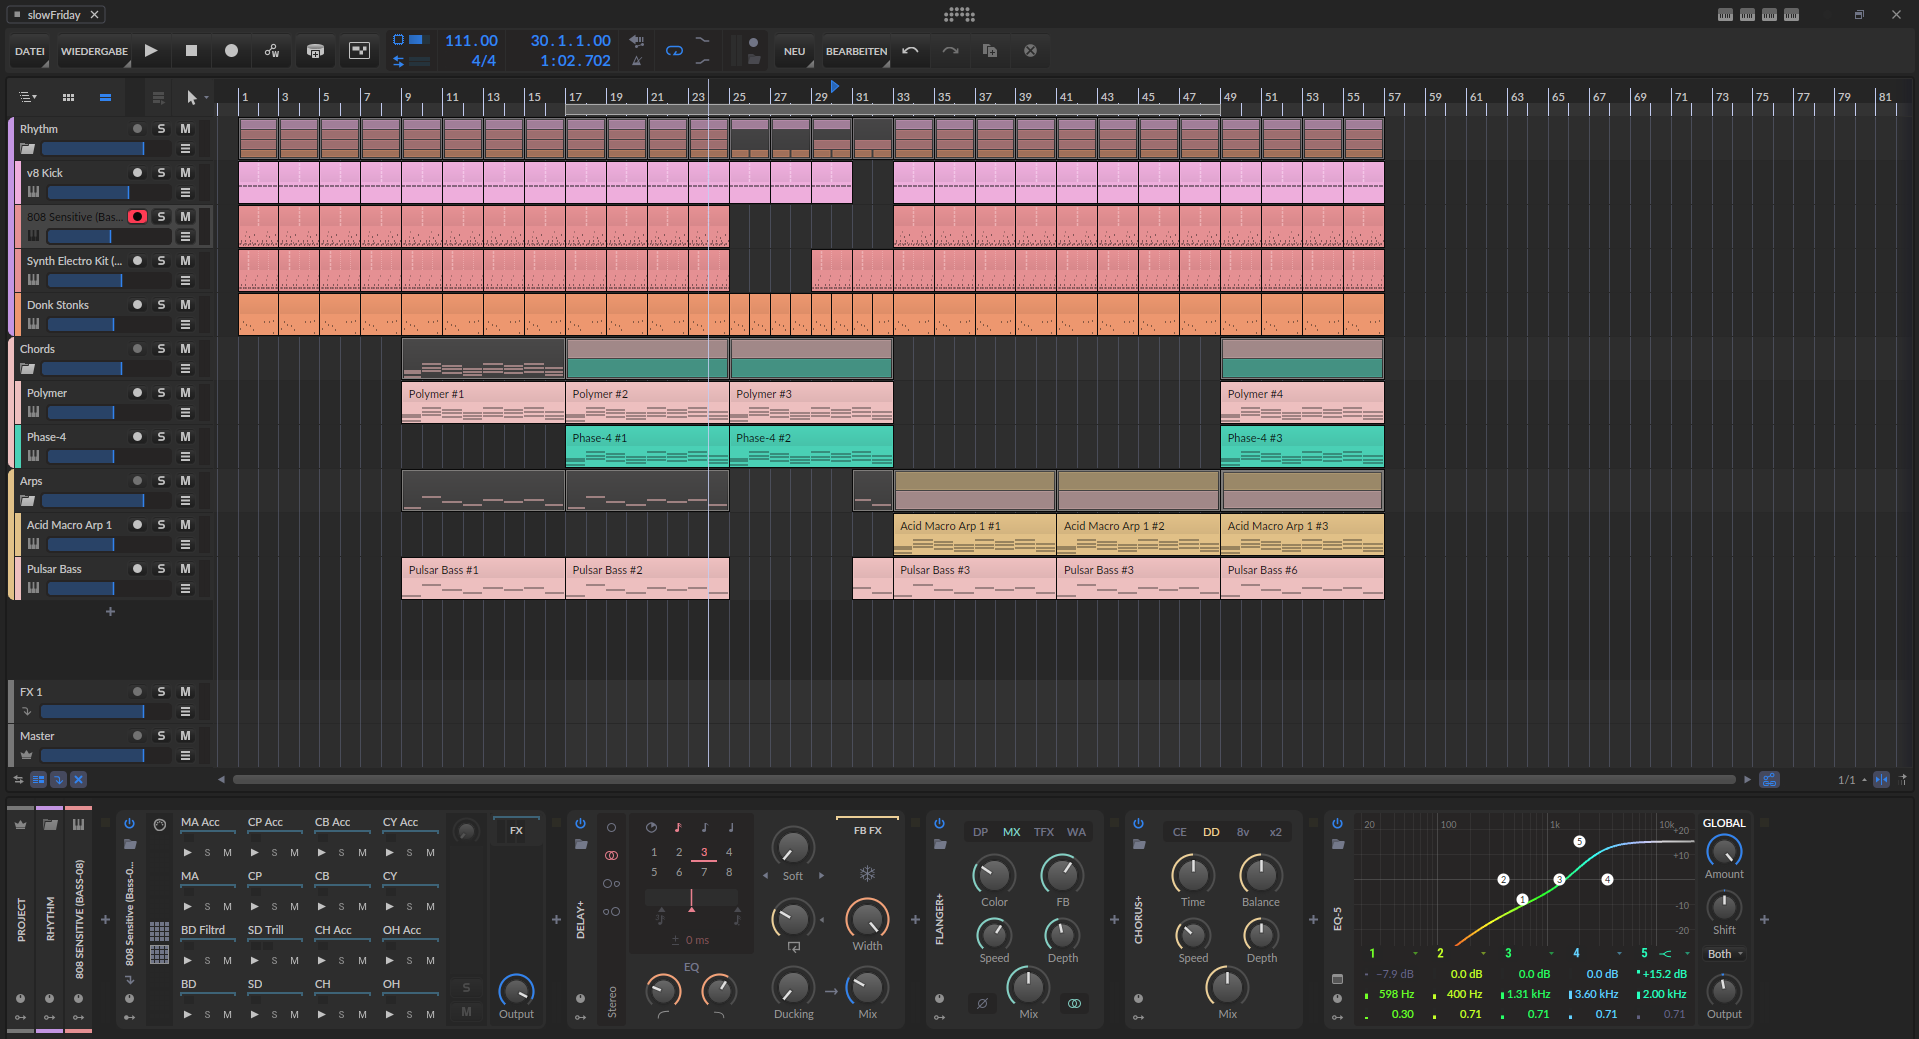Open Synth Electro Kit track lane menu
Viewport: 1919px width, 1039px height.
tap(185, 281)
